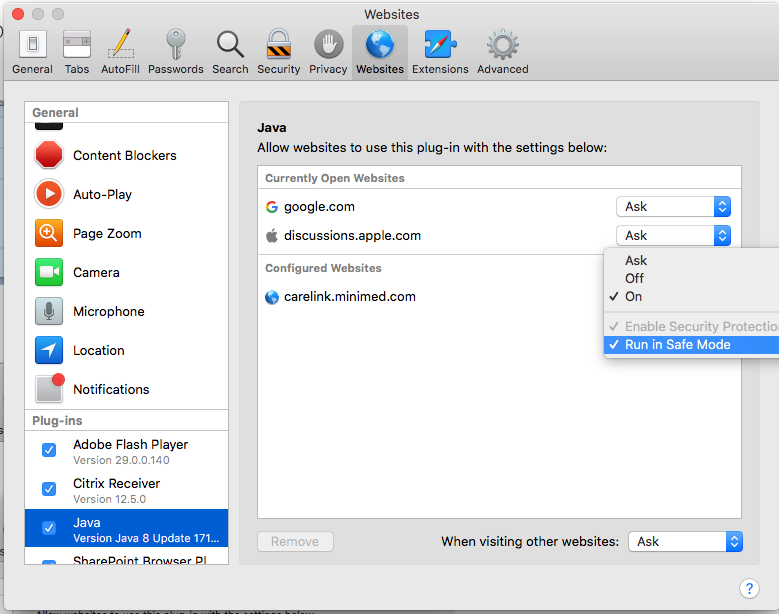
Task: Select the Content Blockers stop-sign icon
Action: (49, 155)
